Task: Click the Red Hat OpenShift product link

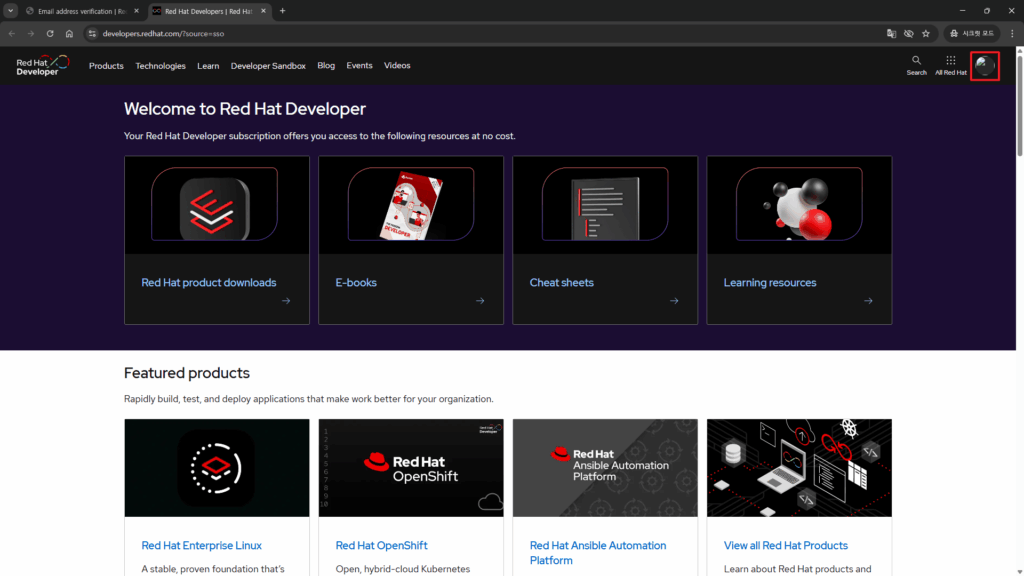Action: tap(381, 546)
